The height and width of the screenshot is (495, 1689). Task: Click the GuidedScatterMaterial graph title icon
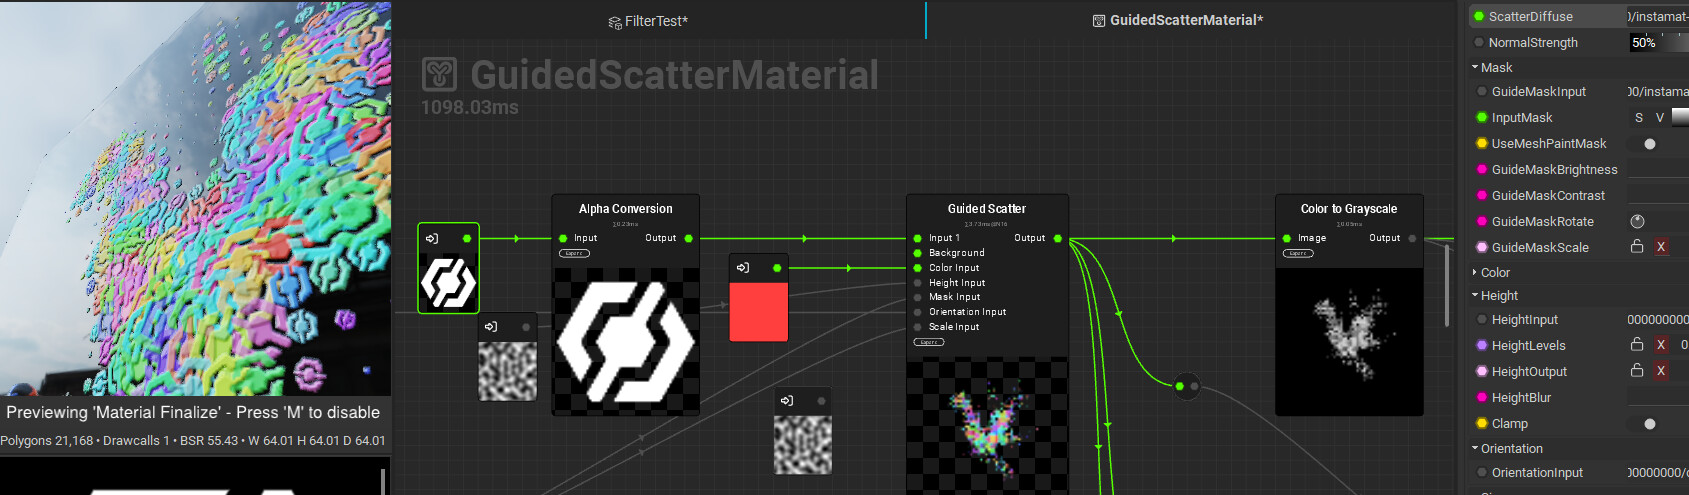439,75
